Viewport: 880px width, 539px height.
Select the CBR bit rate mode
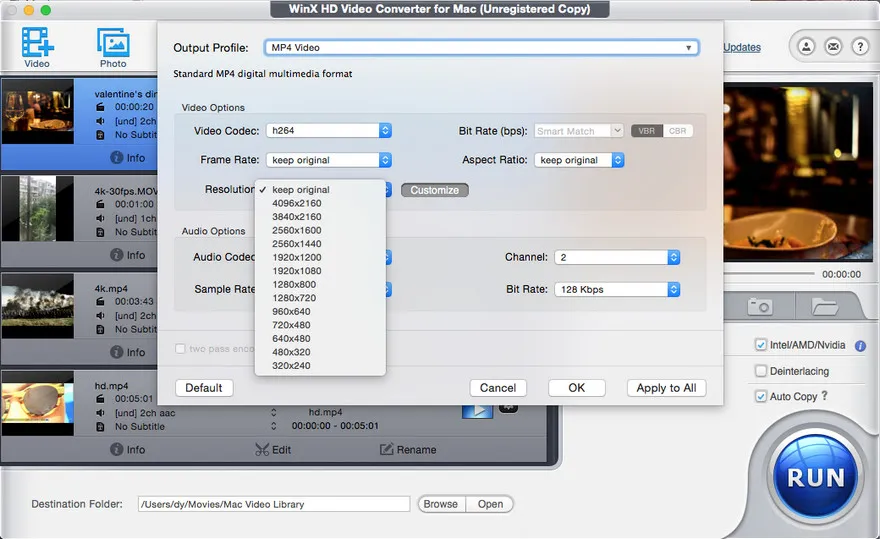[x=677, y=131]
